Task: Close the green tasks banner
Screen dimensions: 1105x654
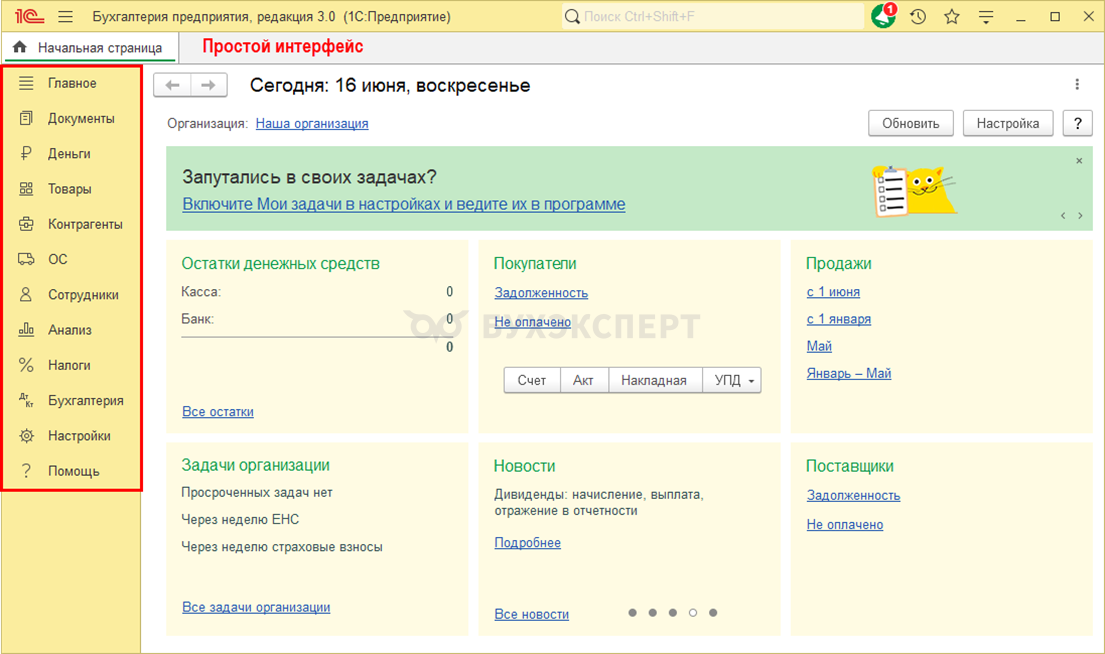Action: [x=1079, y=161]
